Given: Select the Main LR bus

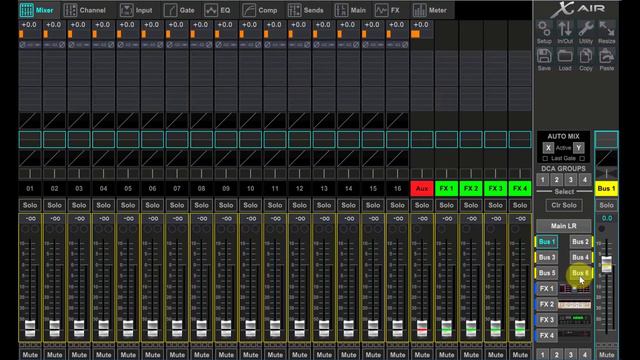Looking at the screenshot, I should coord(563,226).
